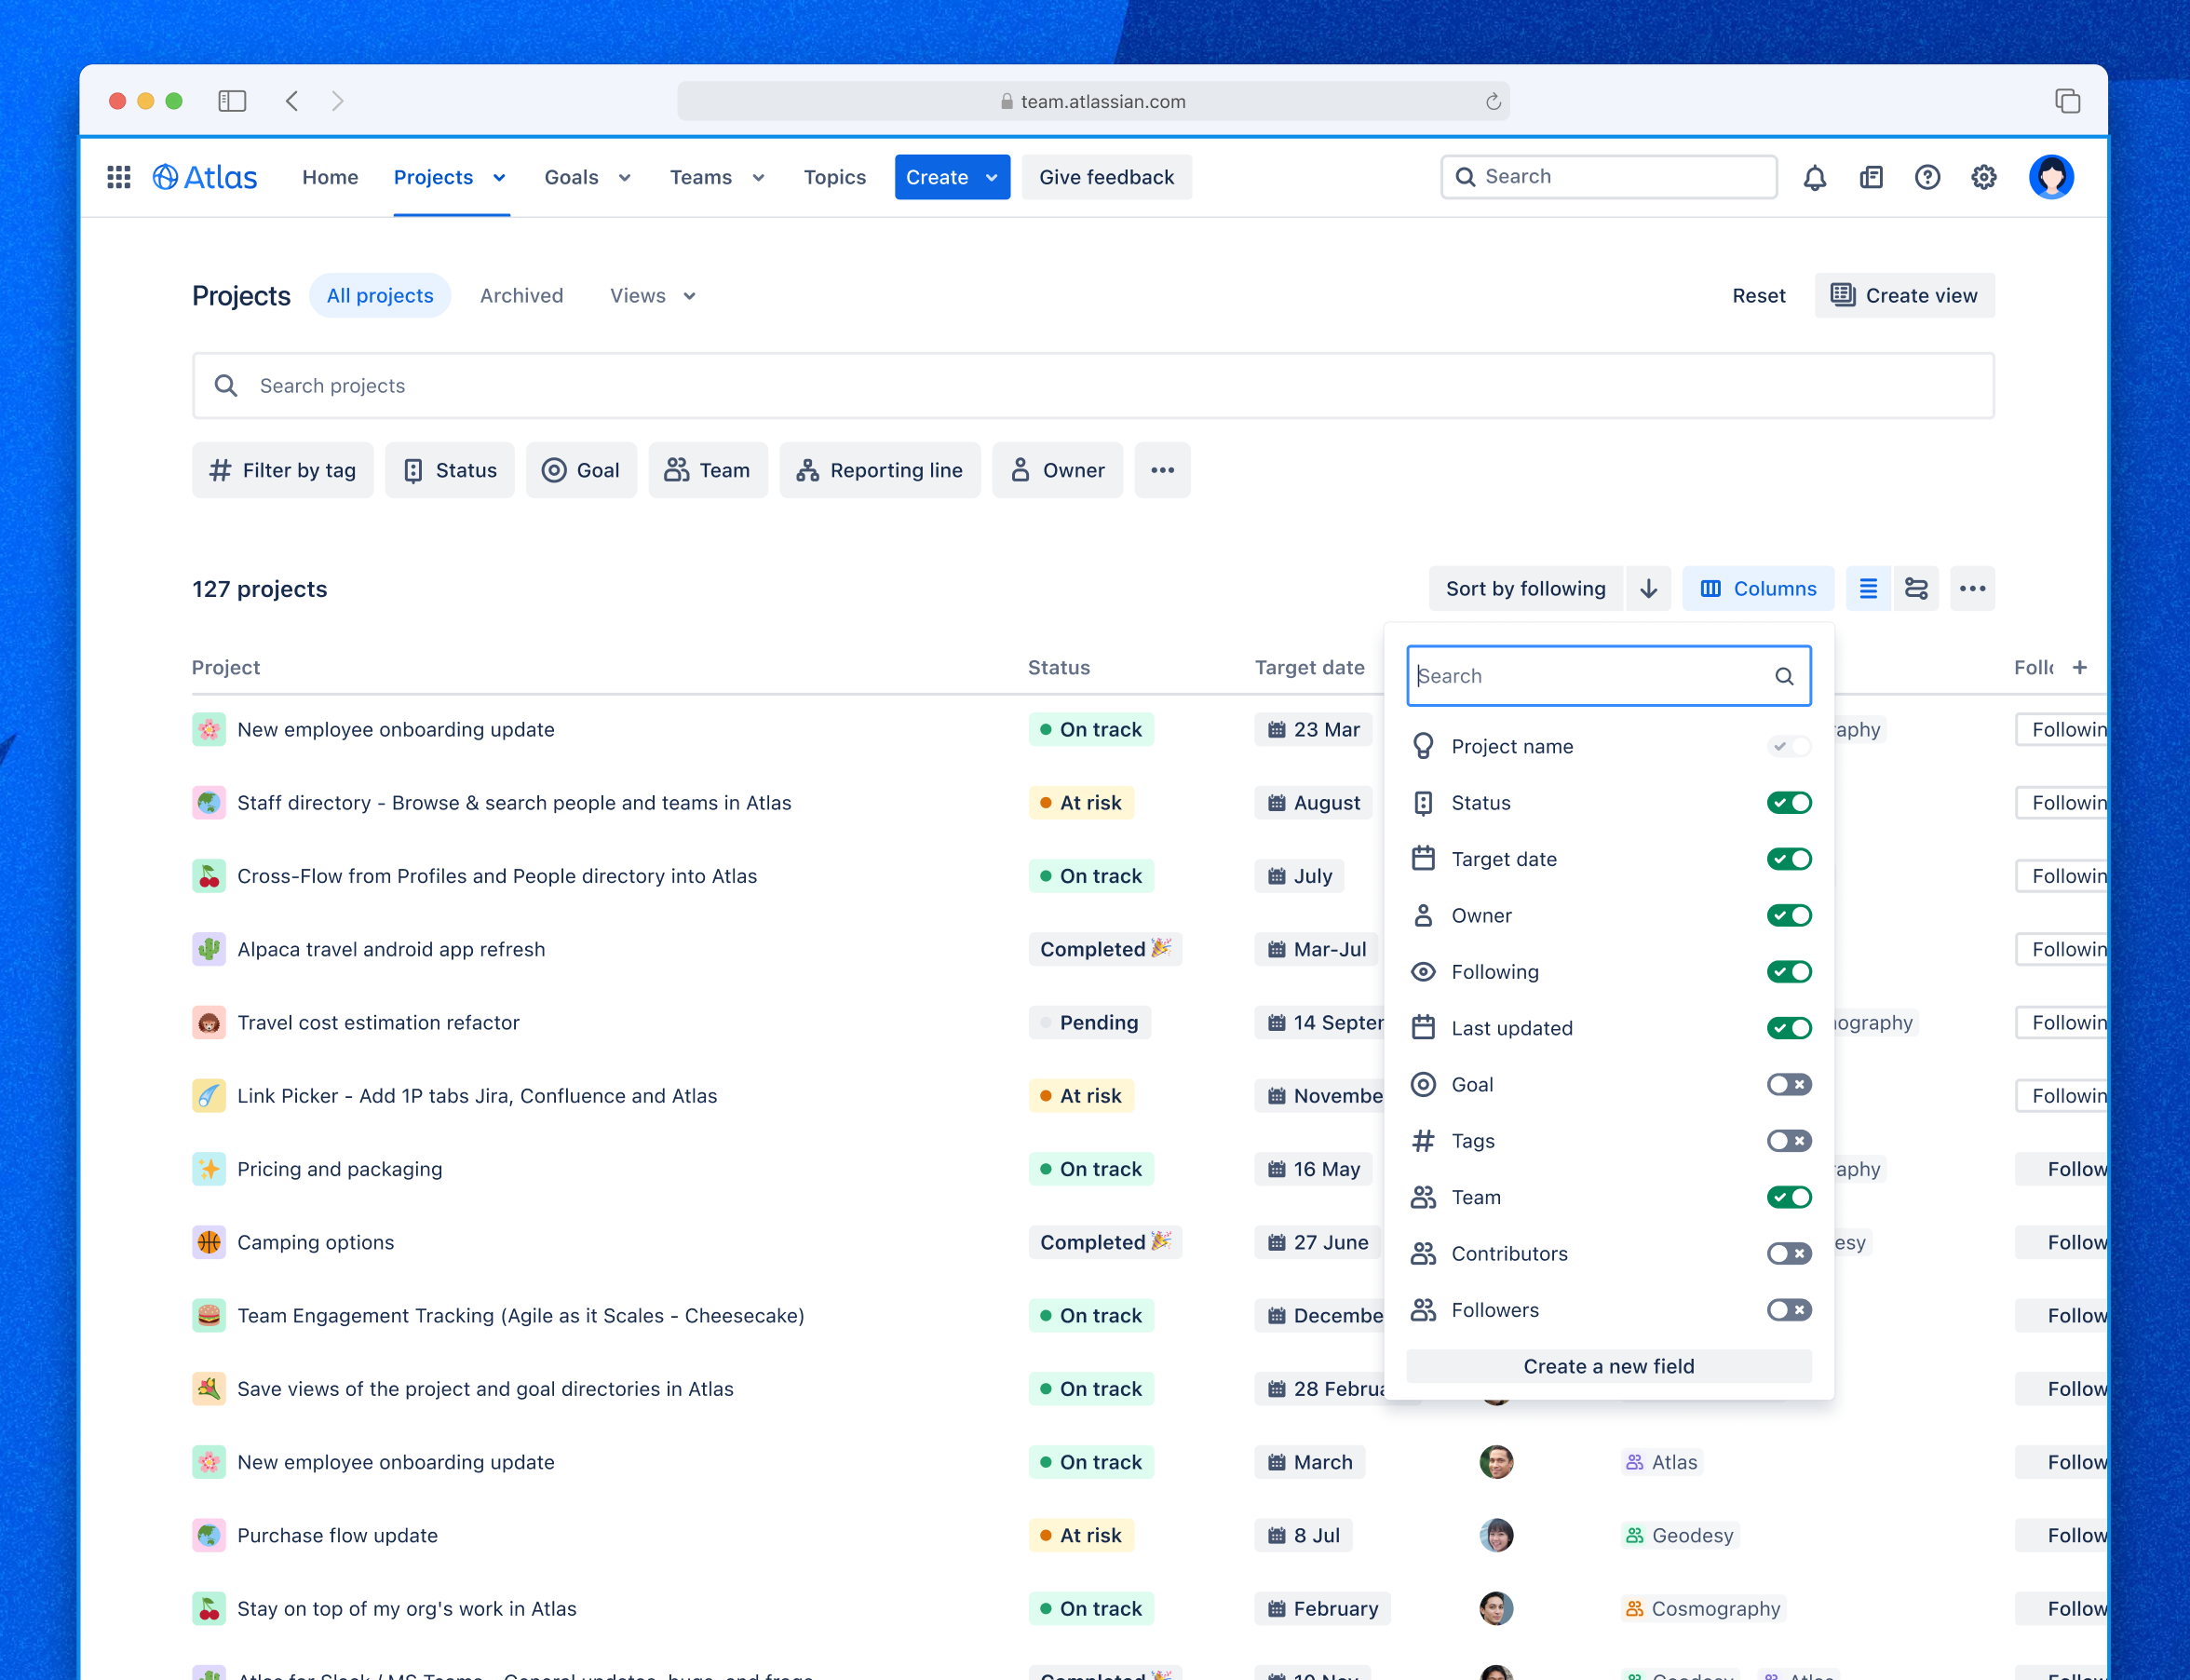Open the help question mark icon
Viewport: 2190px width, 1680px height.
[1927, 177]
